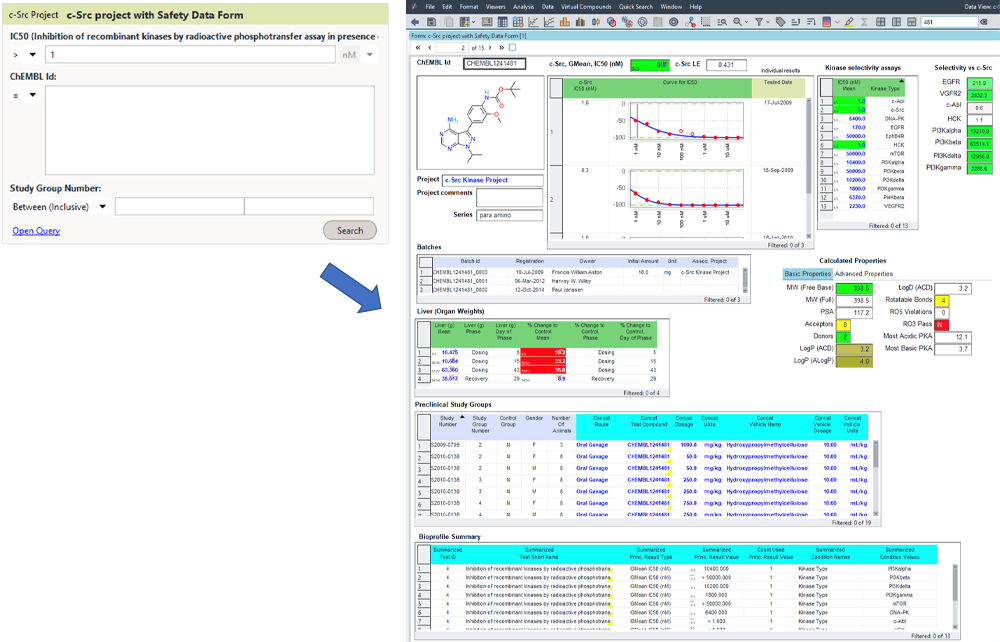Open the magnifying glass search tool
The image size is (1000, 642).
[x=737, y=23]
